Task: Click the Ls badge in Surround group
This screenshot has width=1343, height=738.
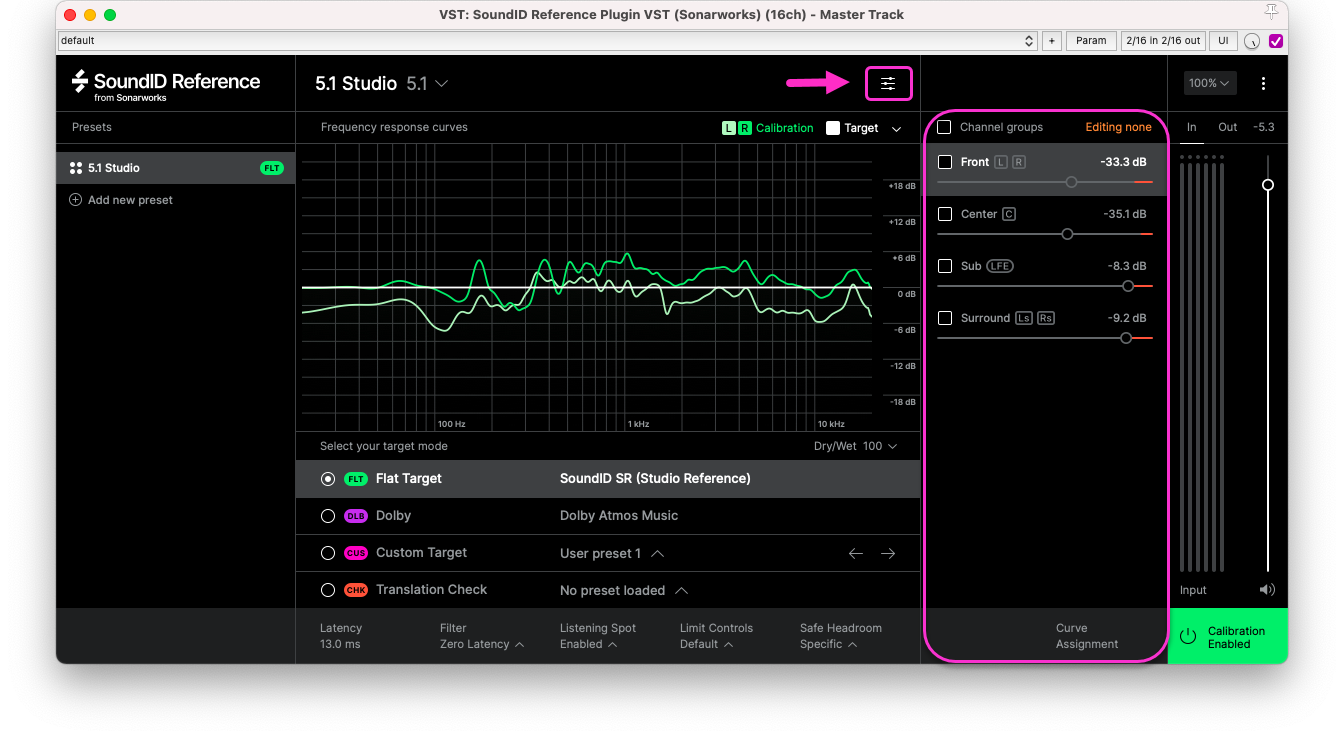Action: (x=1024, y=318)
